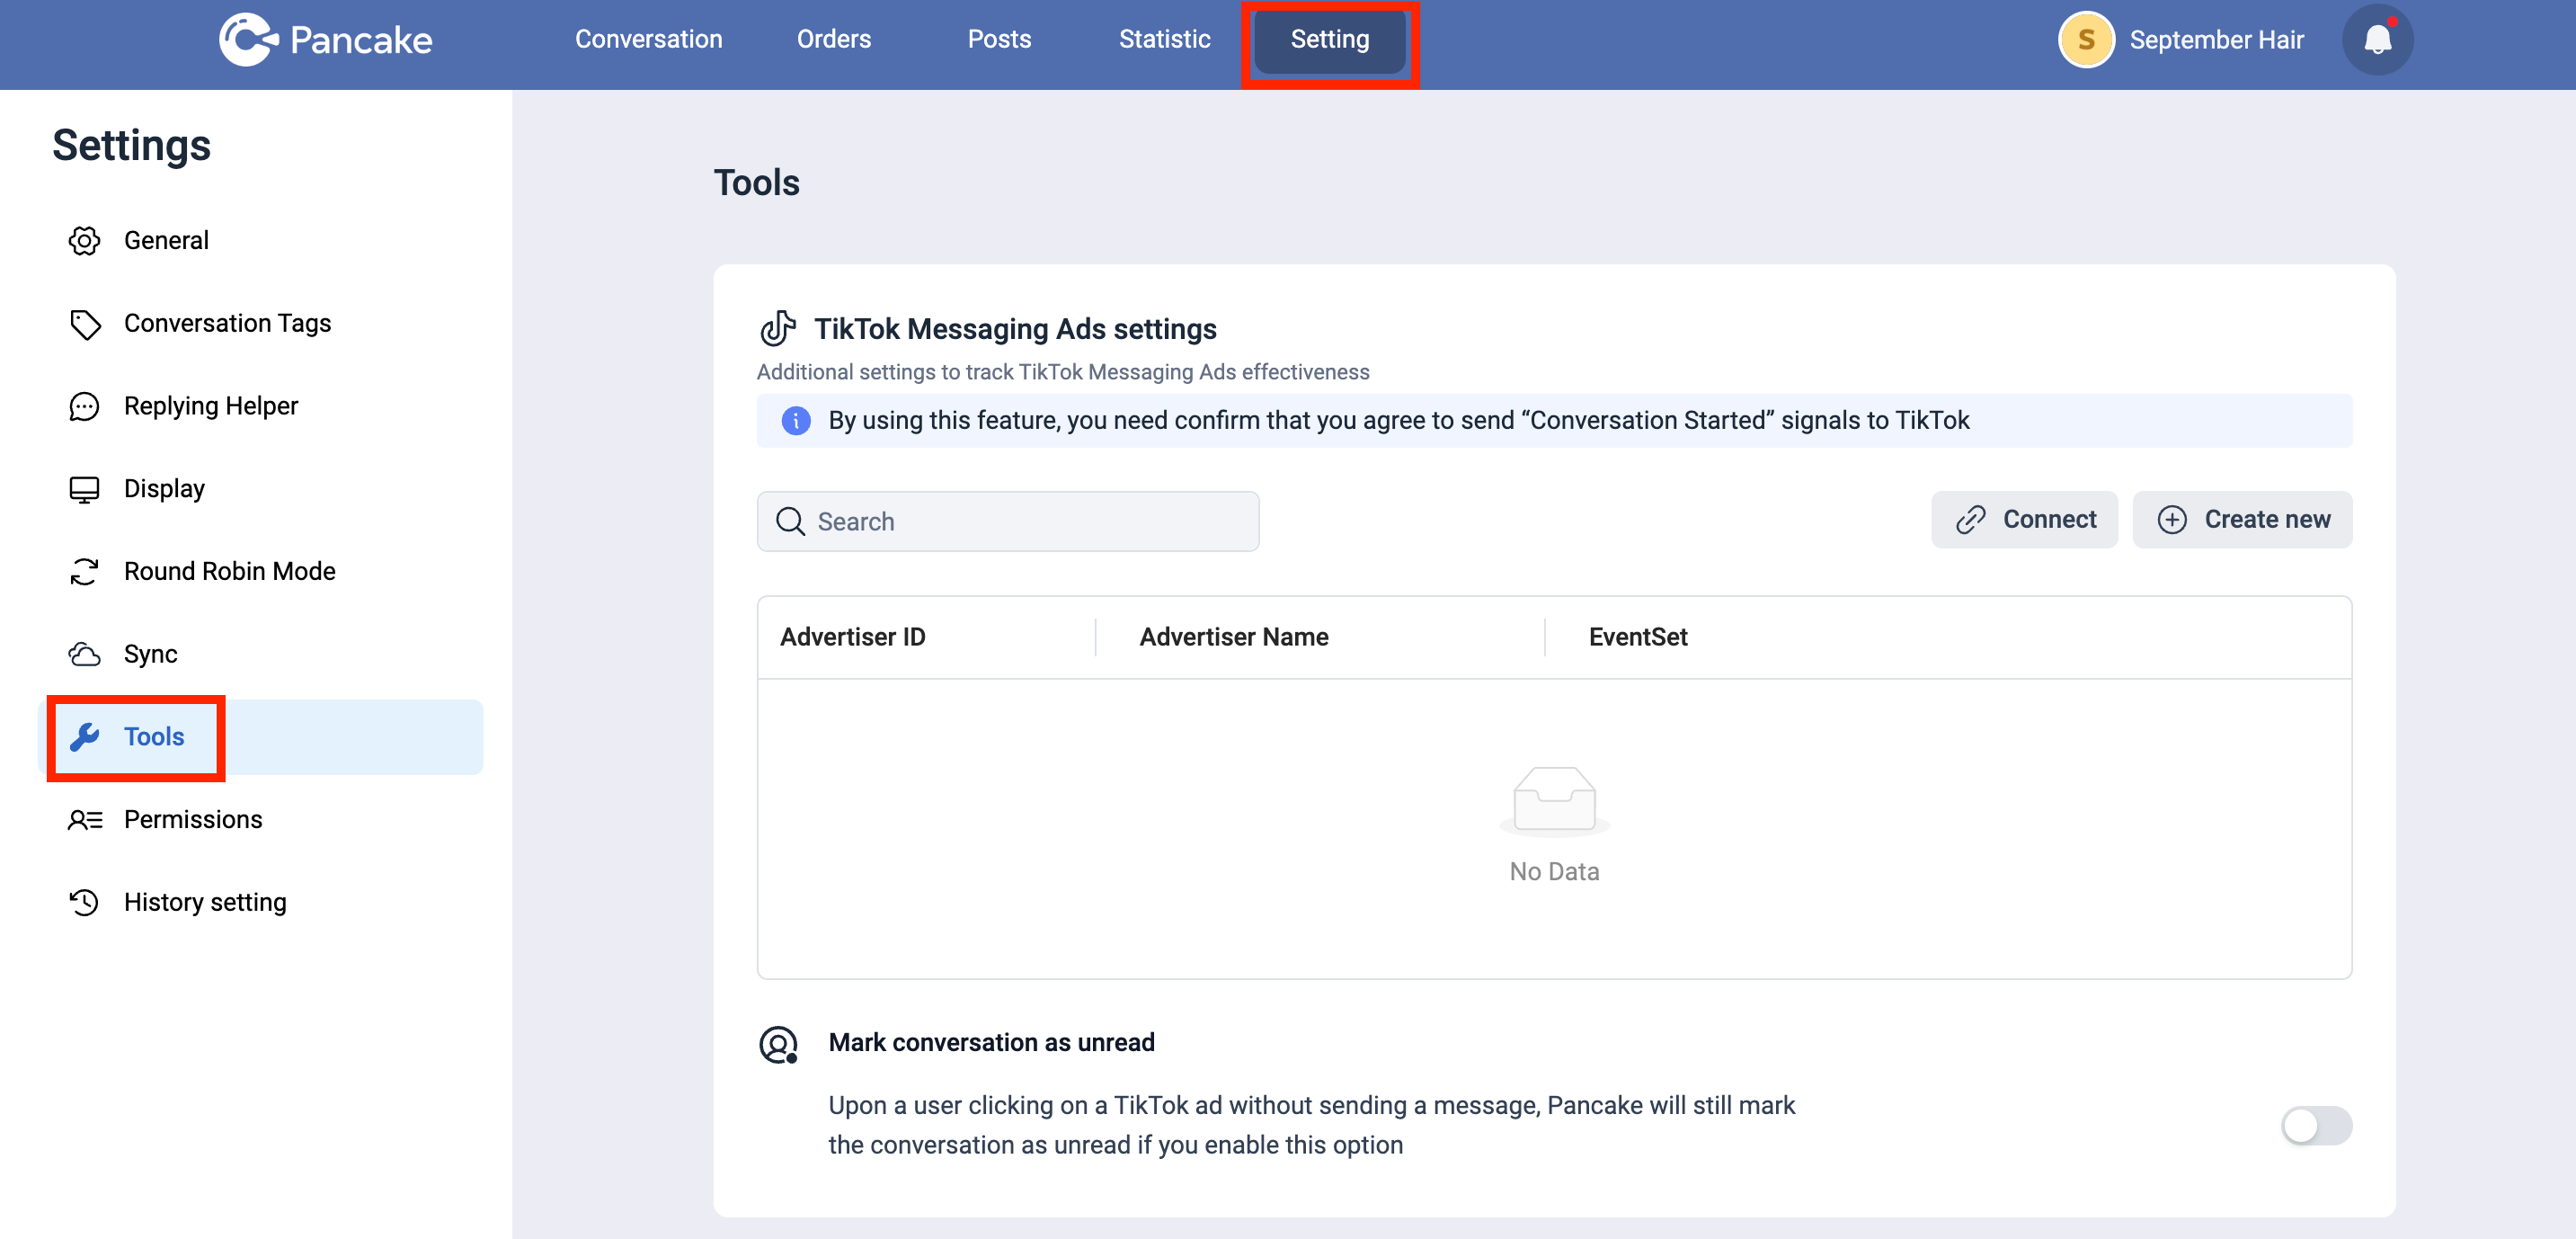Select General in settings sidebar
Screen dimensions: 2576x1239
pos(260,241)
